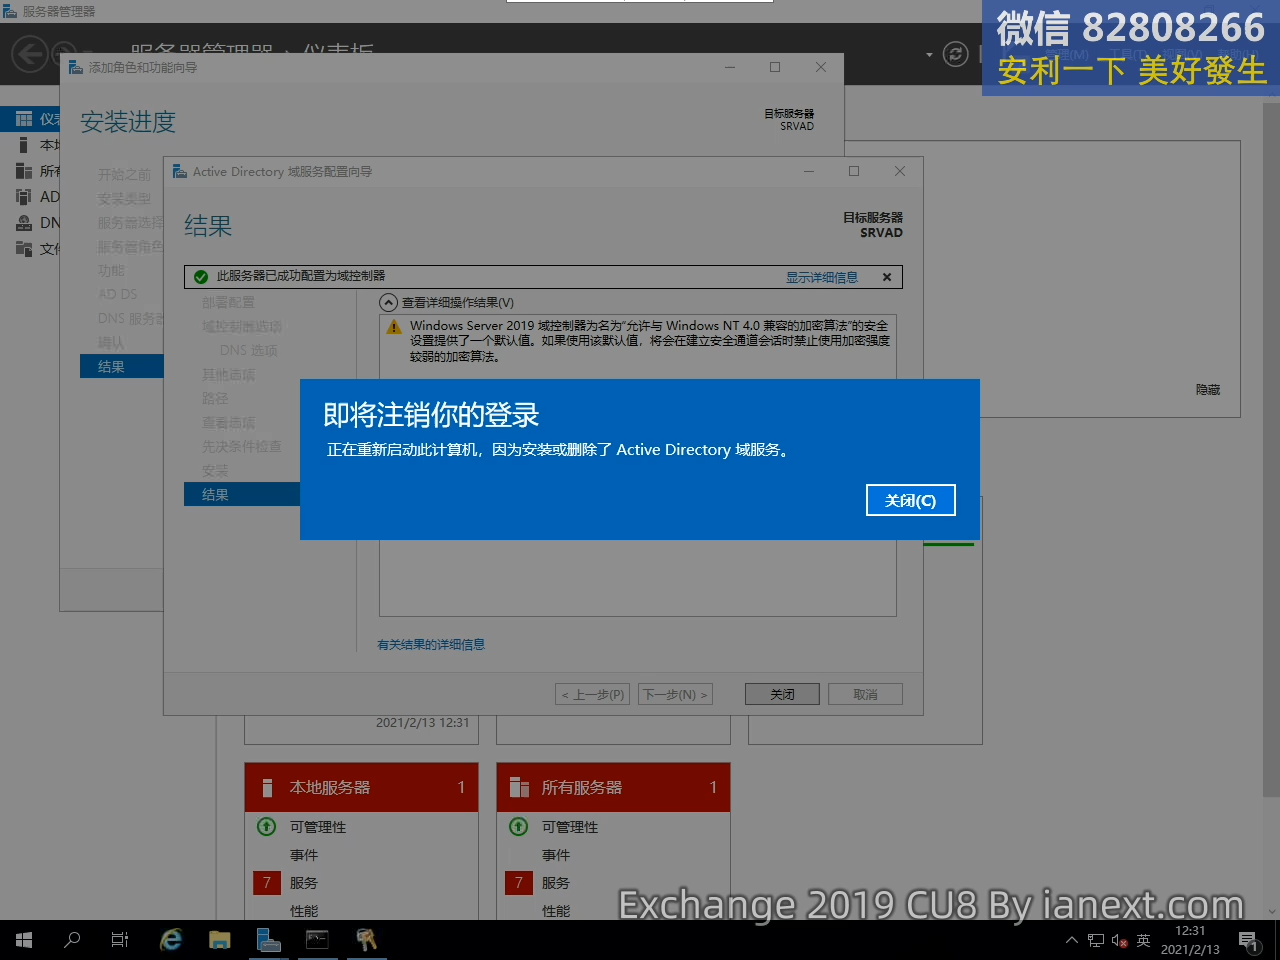Select the 安装 step in AD DS wizard

click(215, 470)
